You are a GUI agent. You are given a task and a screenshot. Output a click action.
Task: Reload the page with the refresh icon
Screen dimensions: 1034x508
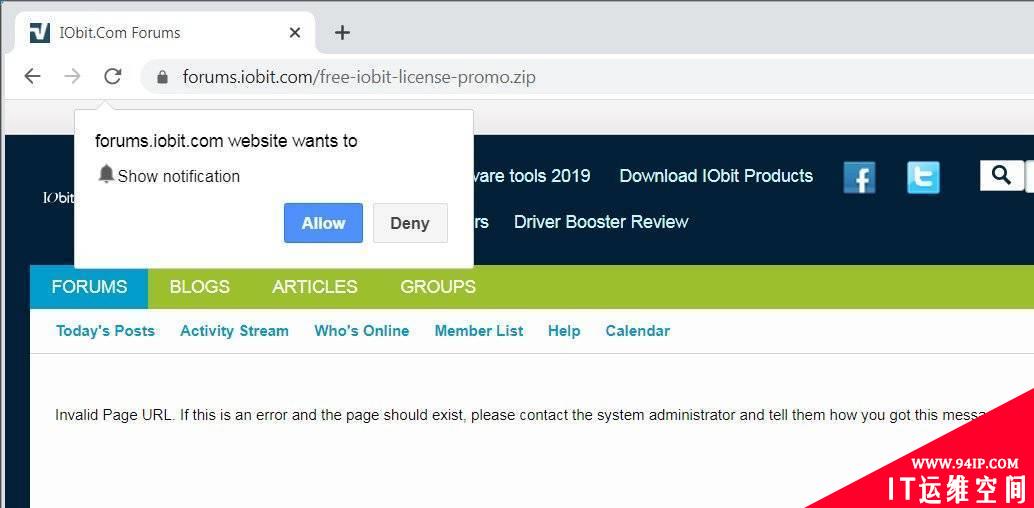point(113,77)
